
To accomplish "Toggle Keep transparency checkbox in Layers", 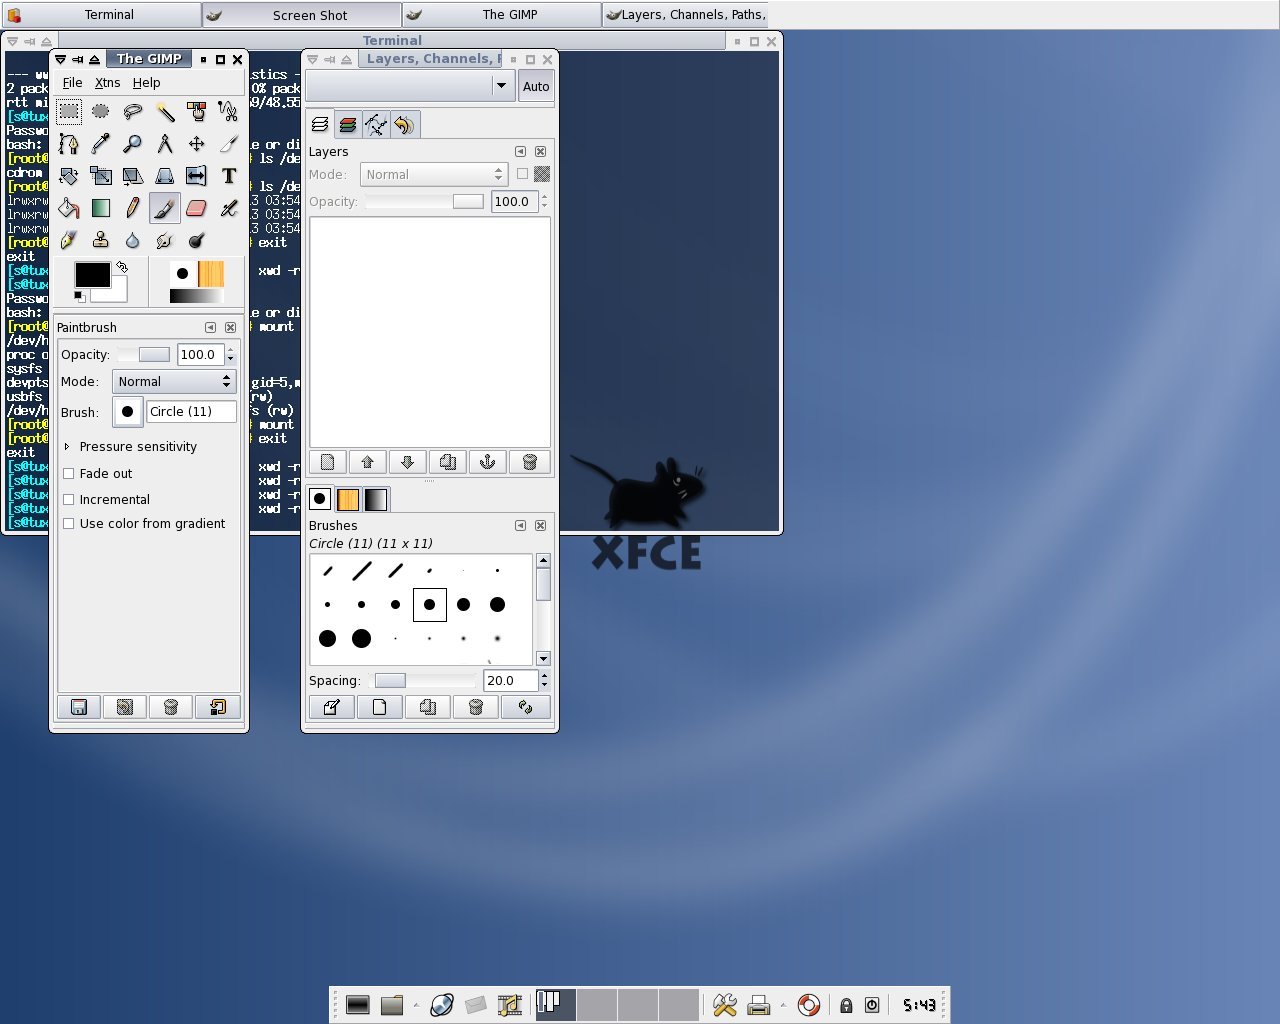I will [522, 174].
